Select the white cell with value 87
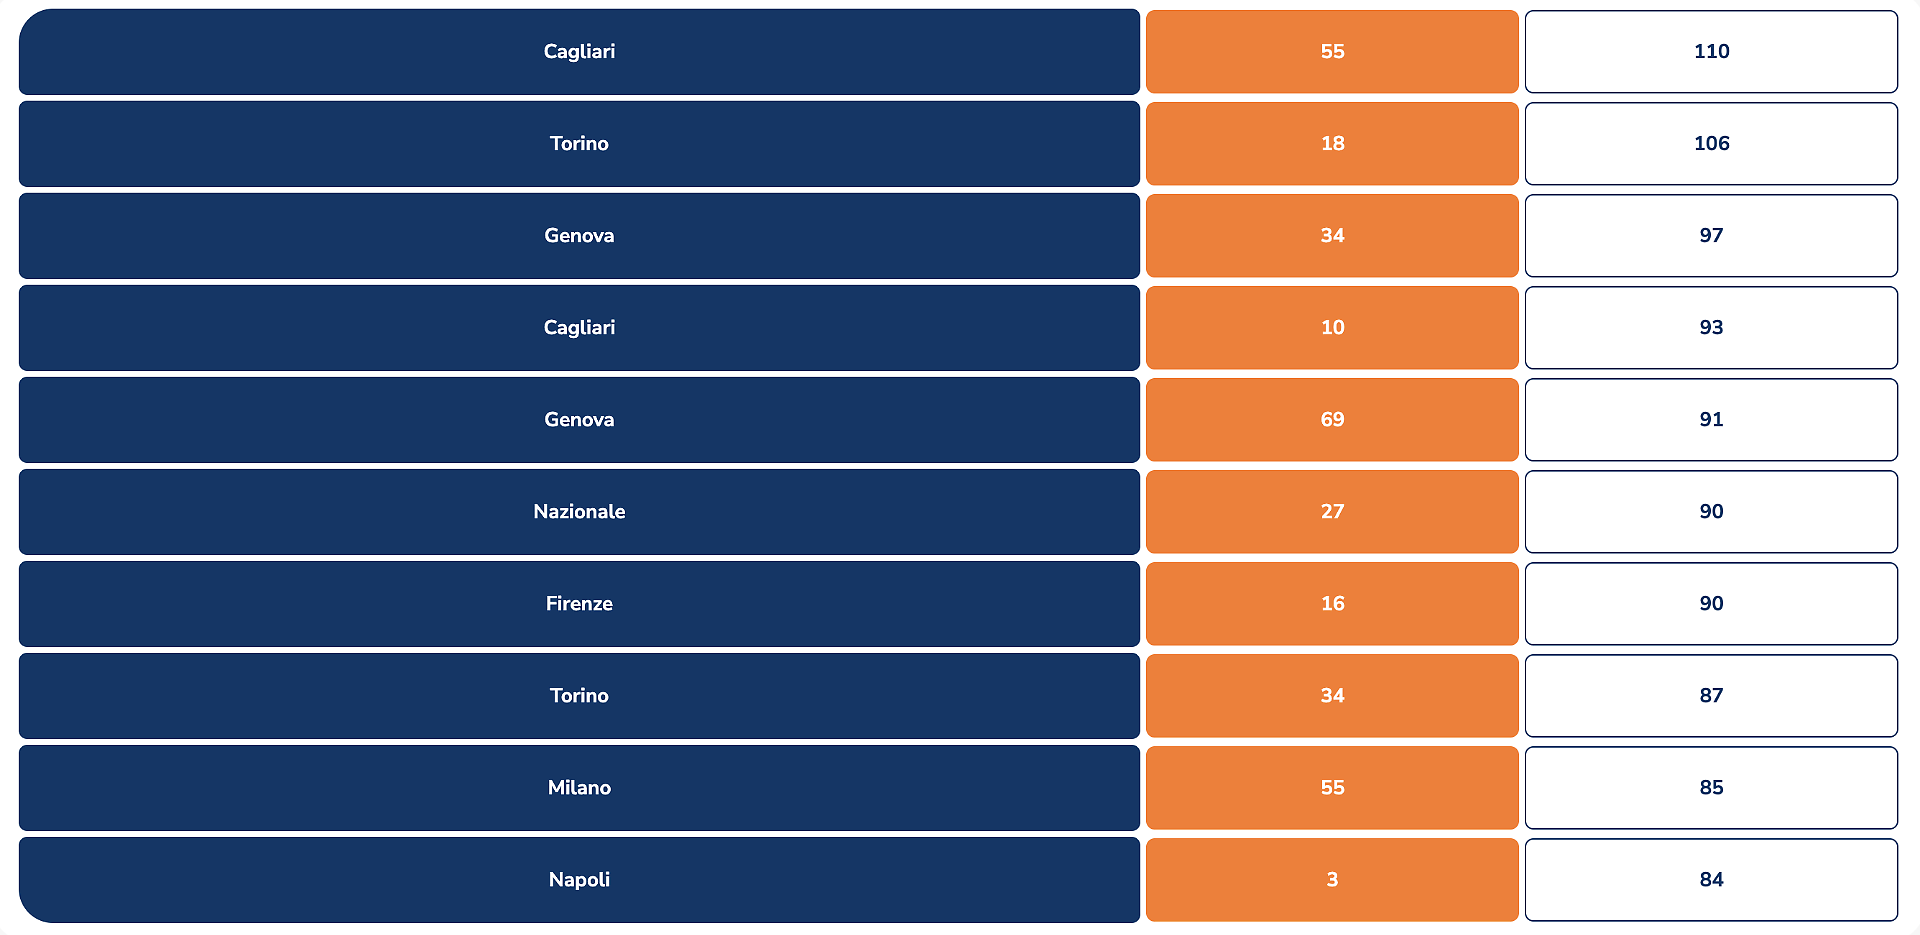The image size is (1920, 935). [x=1711, y=696]
